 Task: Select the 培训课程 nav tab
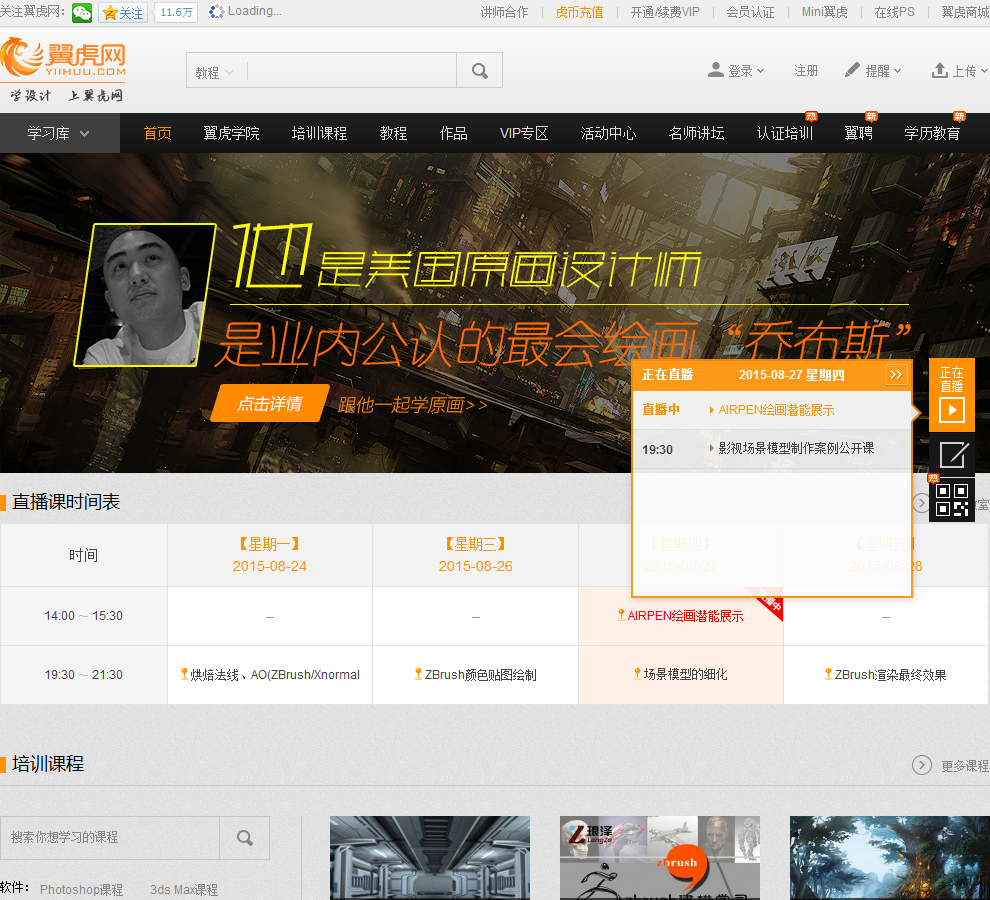click(319, 133)
